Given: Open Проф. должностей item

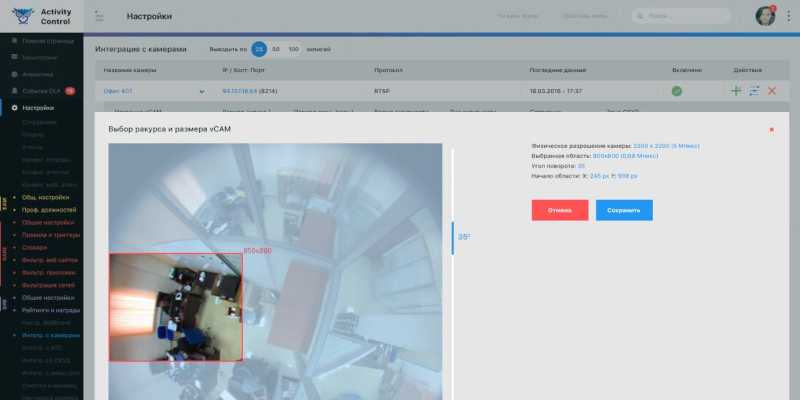Looking at the screenshot, I should pos(49,210).
